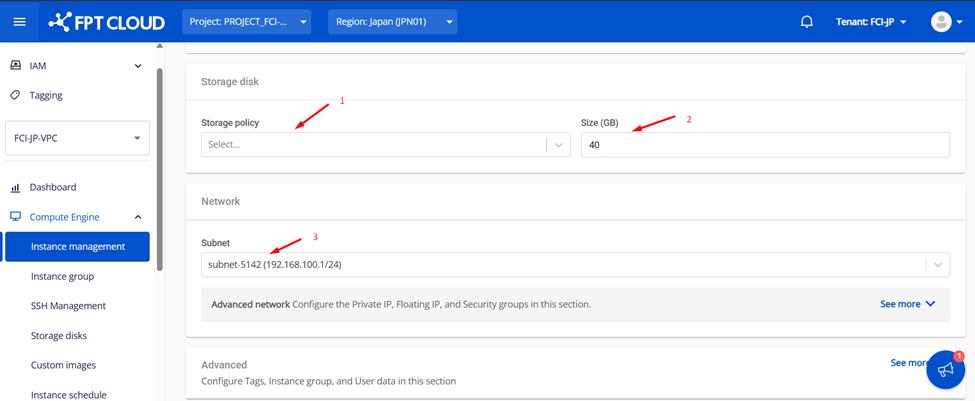Open the user profile avatar menu
975x401 pixels.
940,22
